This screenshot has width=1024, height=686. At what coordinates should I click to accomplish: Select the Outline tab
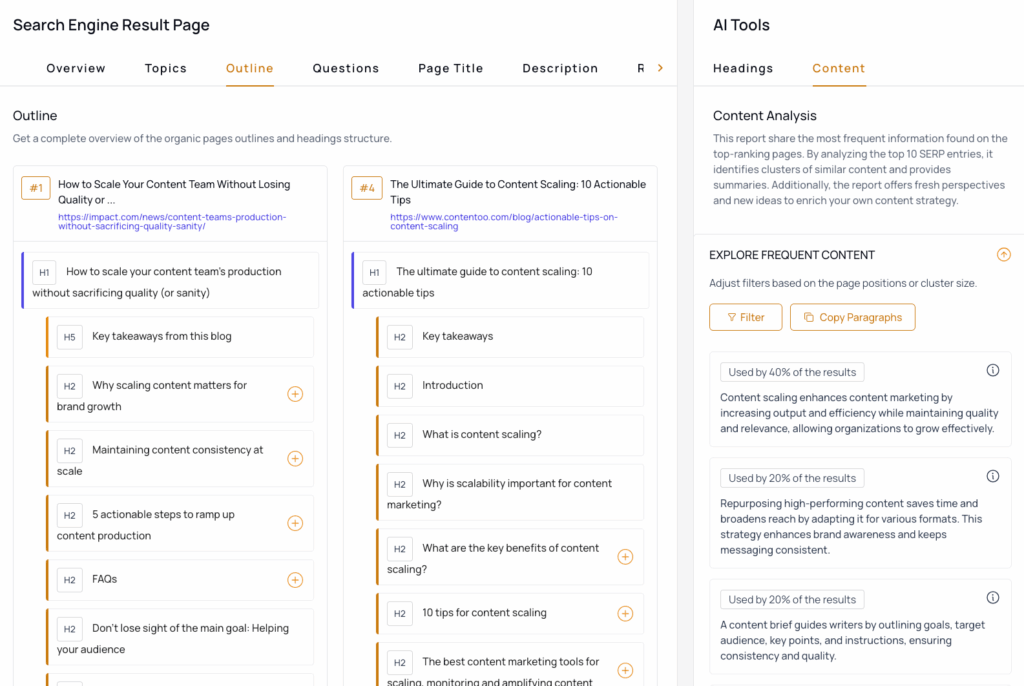(249, 68)
